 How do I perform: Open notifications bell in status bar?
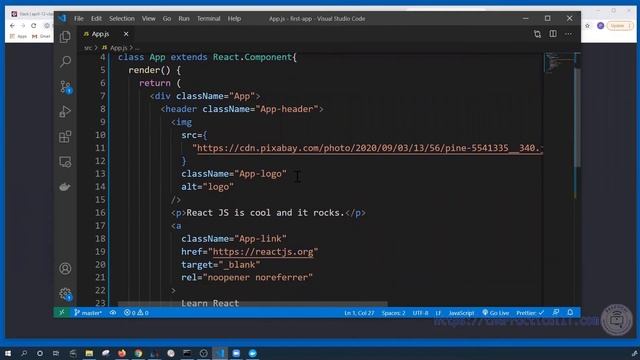coord(570,313)
